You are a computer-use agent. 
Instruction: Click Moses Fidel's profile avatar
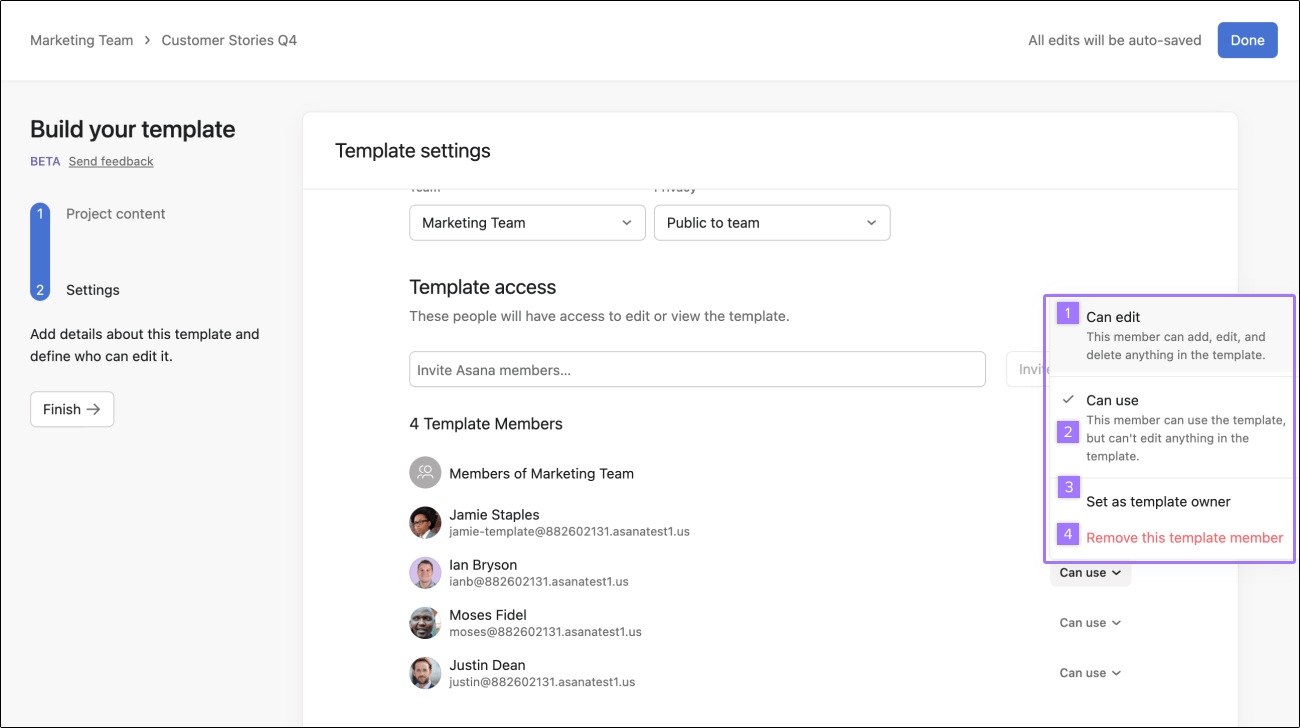pyautogui.click(x=425, y=623)
